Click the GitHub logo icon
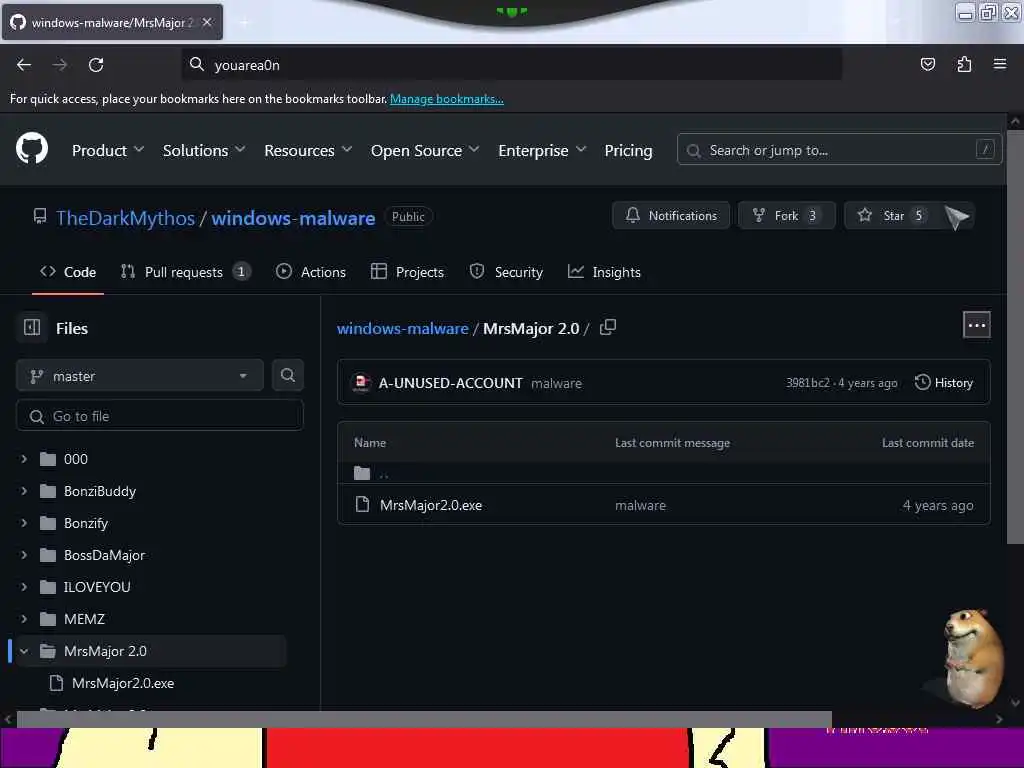 (x=31, y=150)
